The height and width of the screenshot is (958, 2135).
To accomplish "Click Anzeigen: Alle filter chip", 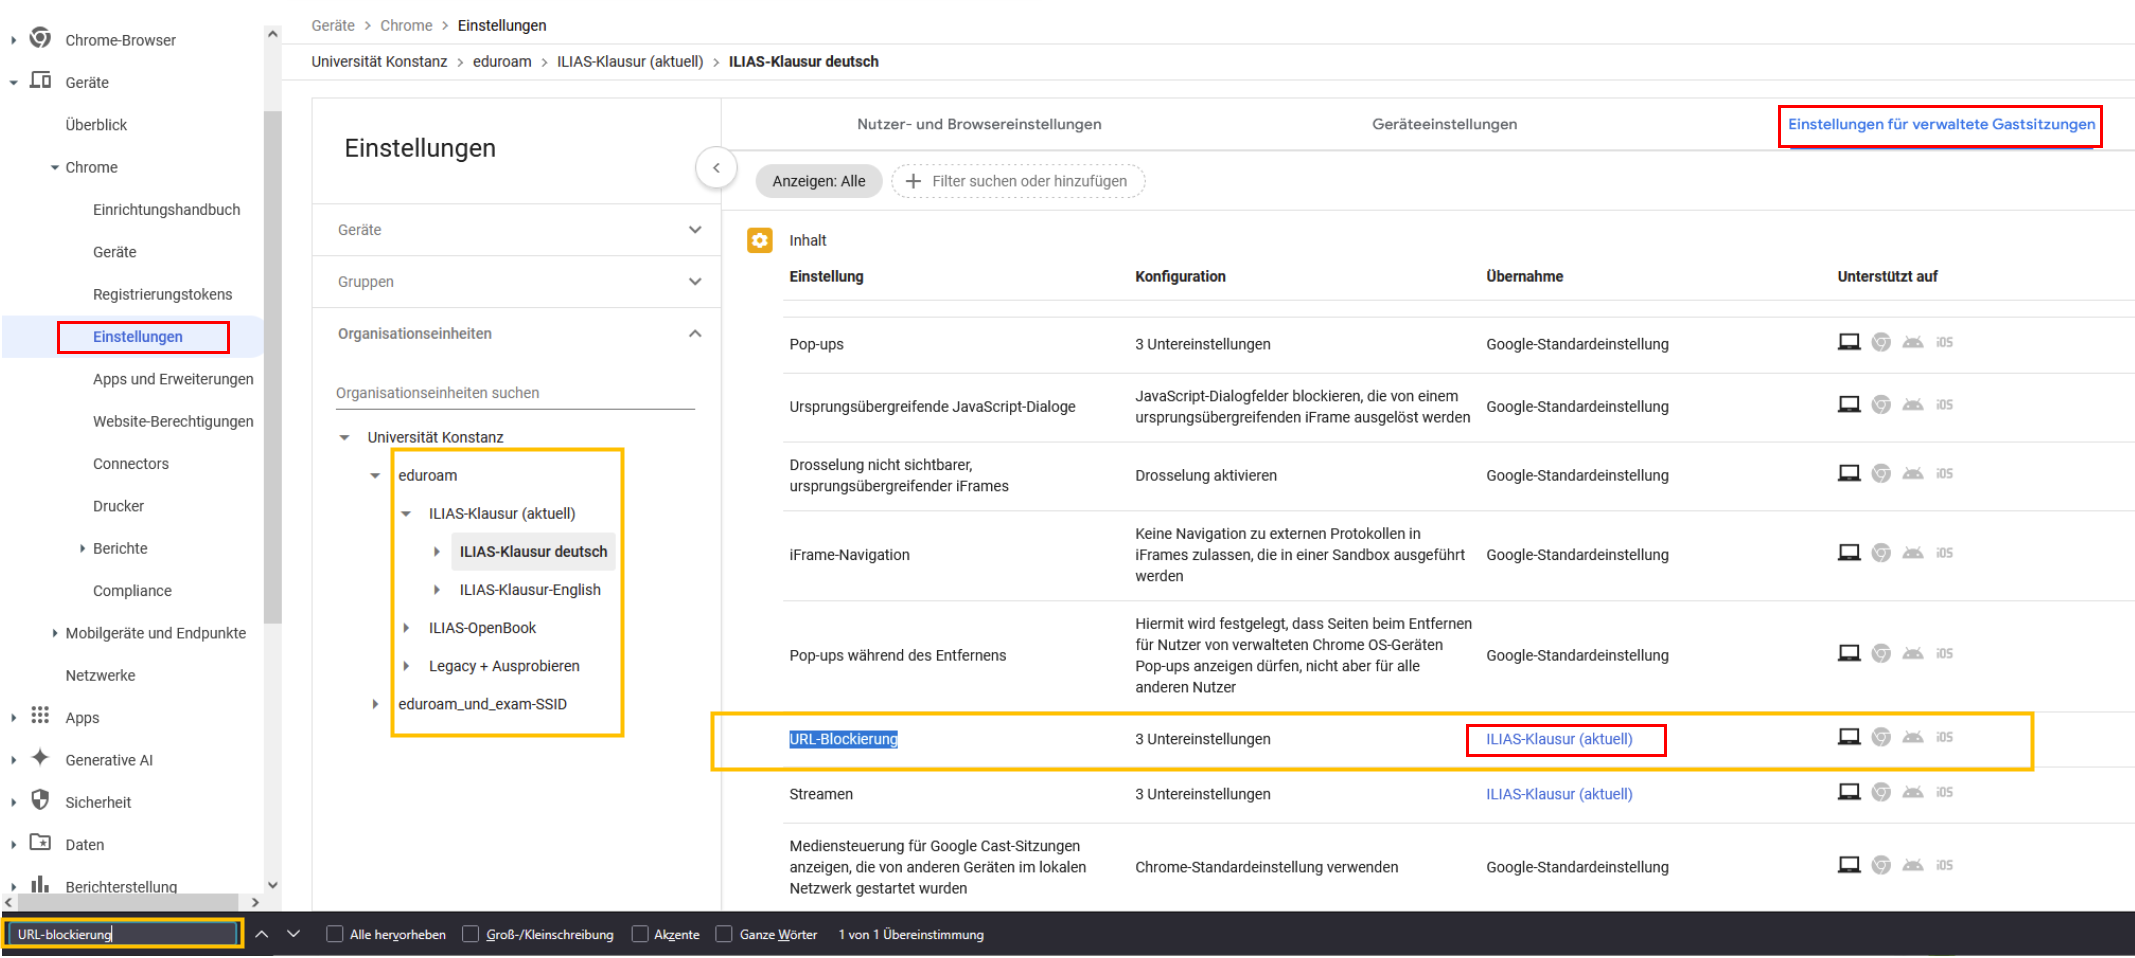I will (819, 181).
